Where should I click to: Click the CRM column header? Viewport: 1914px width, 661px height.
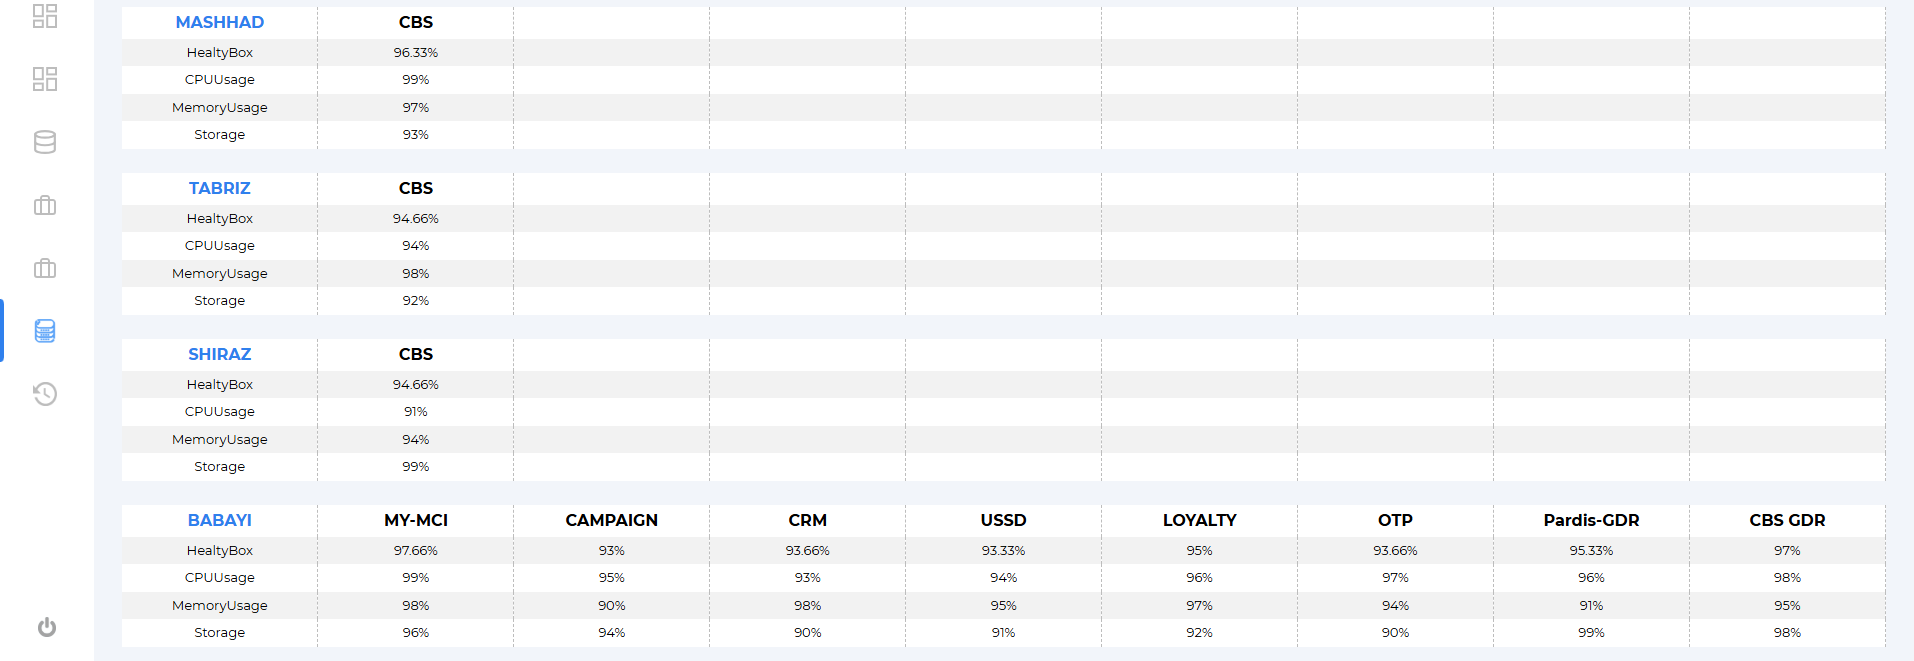[808, 520]
